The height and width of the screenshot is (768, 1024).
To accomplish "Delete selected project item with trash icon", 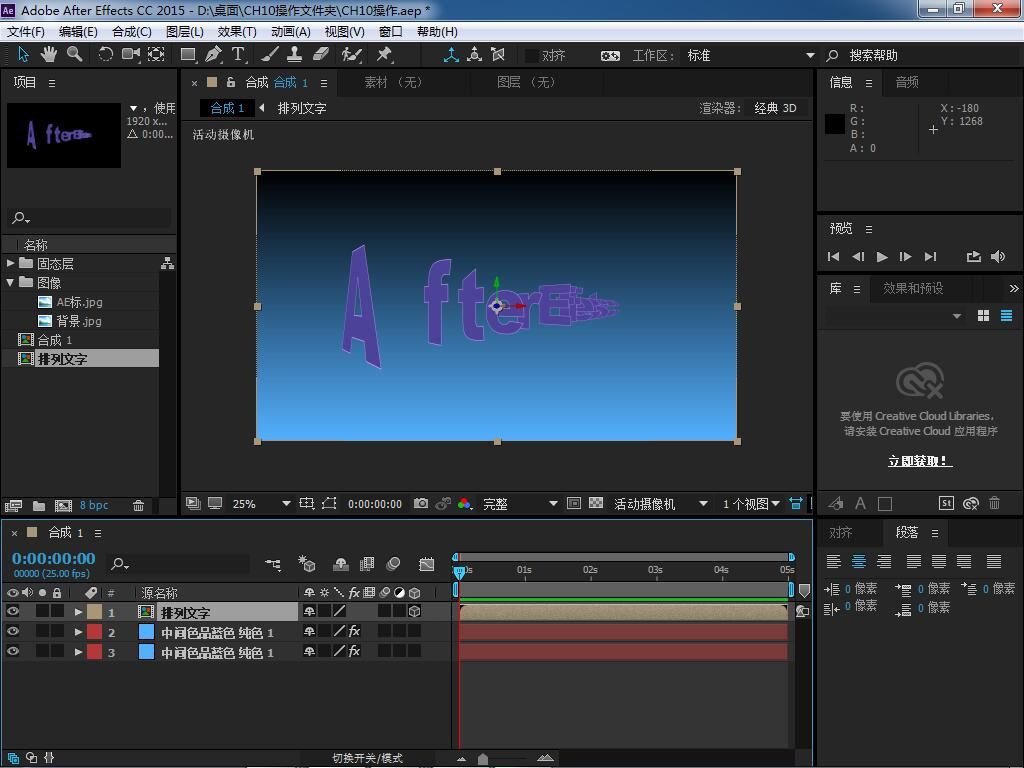I will [138, 505].
